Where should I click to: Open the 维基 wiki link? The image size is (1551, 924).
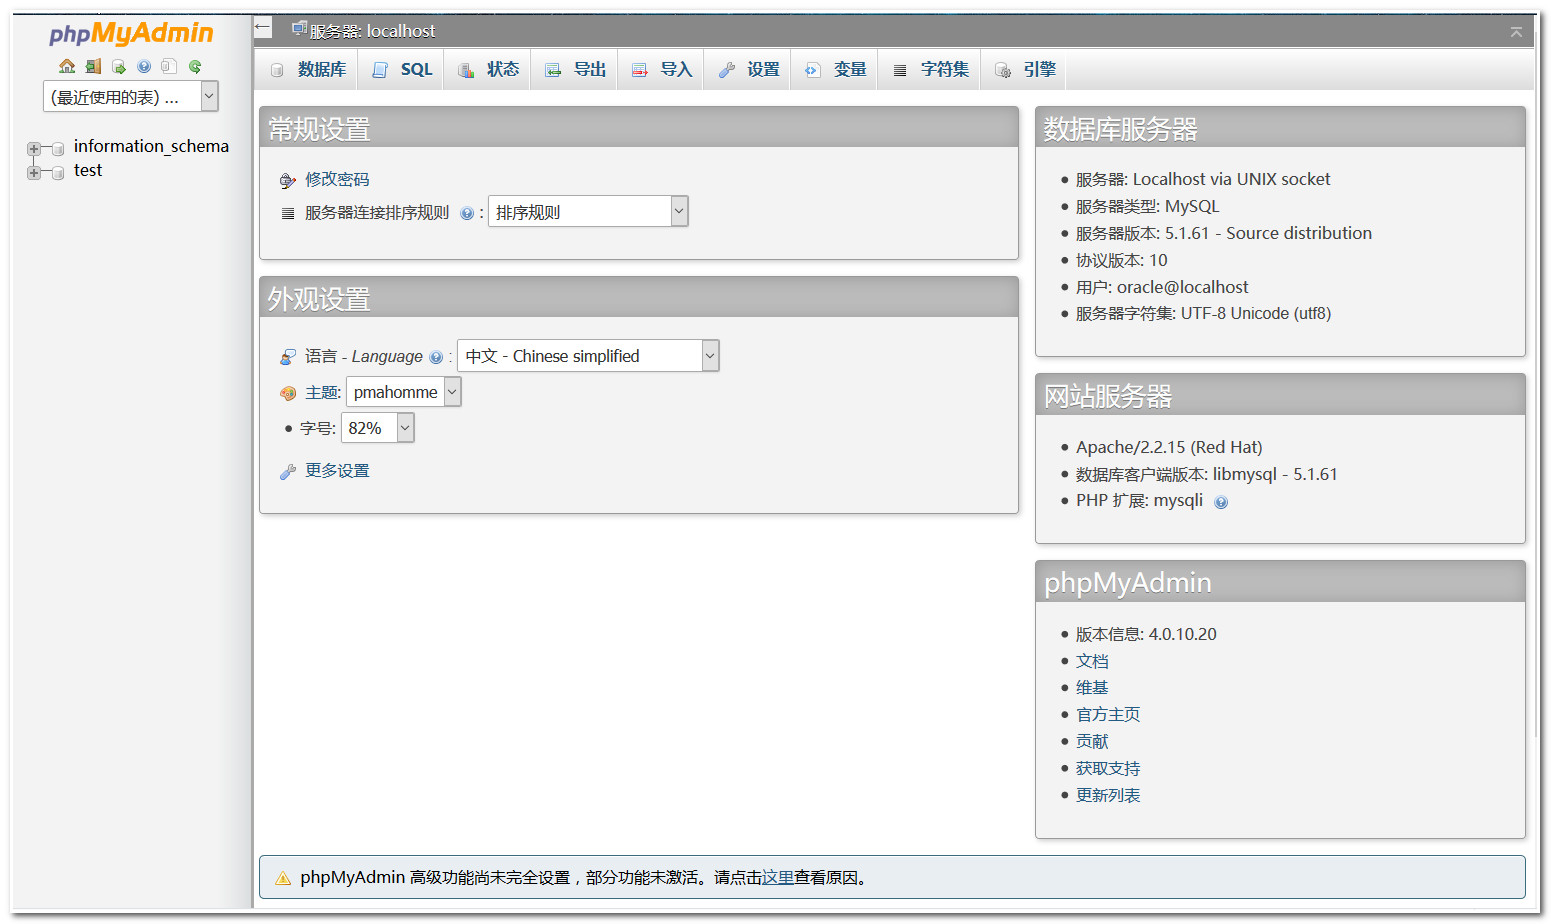point(1092,687)
